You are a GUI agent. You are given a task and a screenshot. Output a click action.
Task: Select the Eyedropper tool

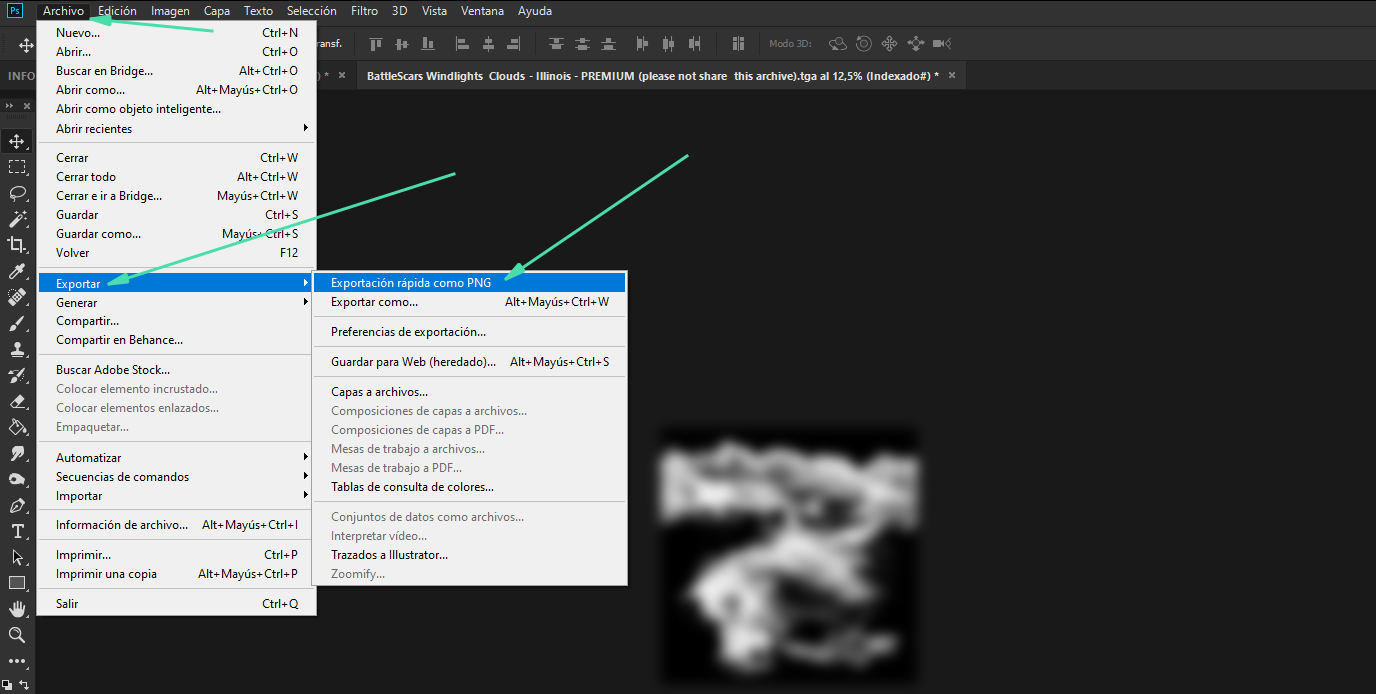(17, 271)
